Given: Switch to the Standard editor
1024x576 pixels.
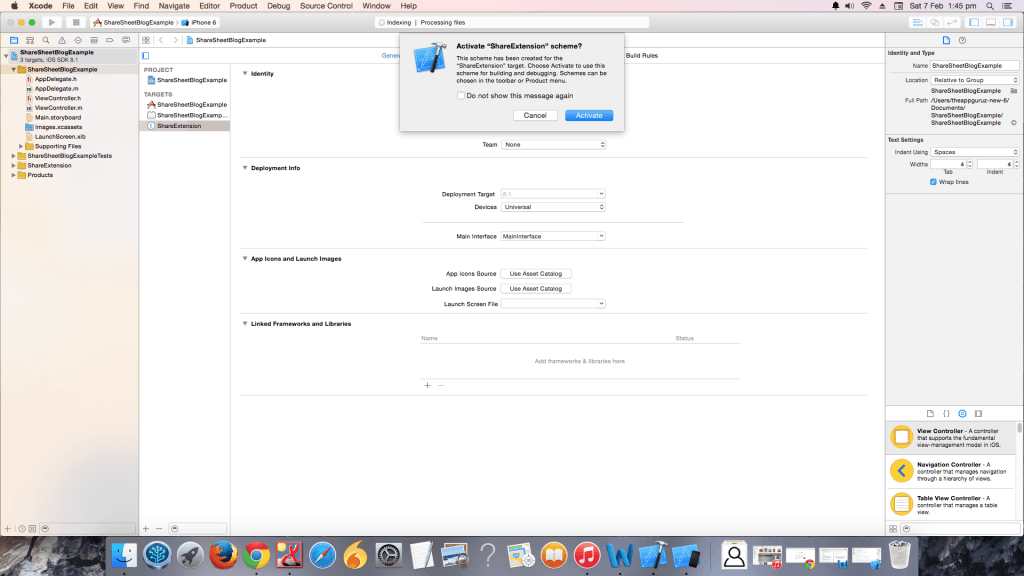Looking at the screenshot, I should pyautogui.click(x=918, y=22).
